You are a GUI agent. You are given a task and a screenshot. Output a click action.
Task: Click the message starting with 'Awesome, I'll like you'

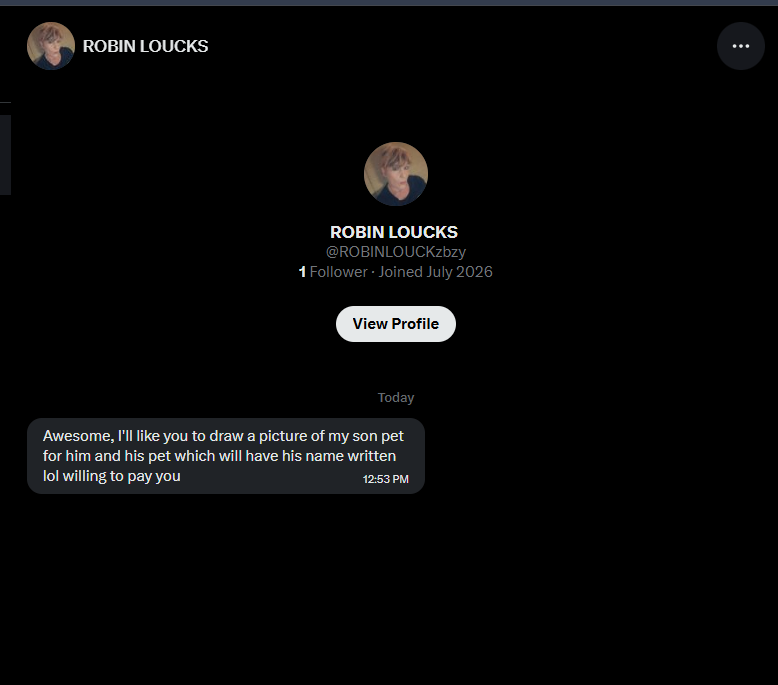[226, 456]
